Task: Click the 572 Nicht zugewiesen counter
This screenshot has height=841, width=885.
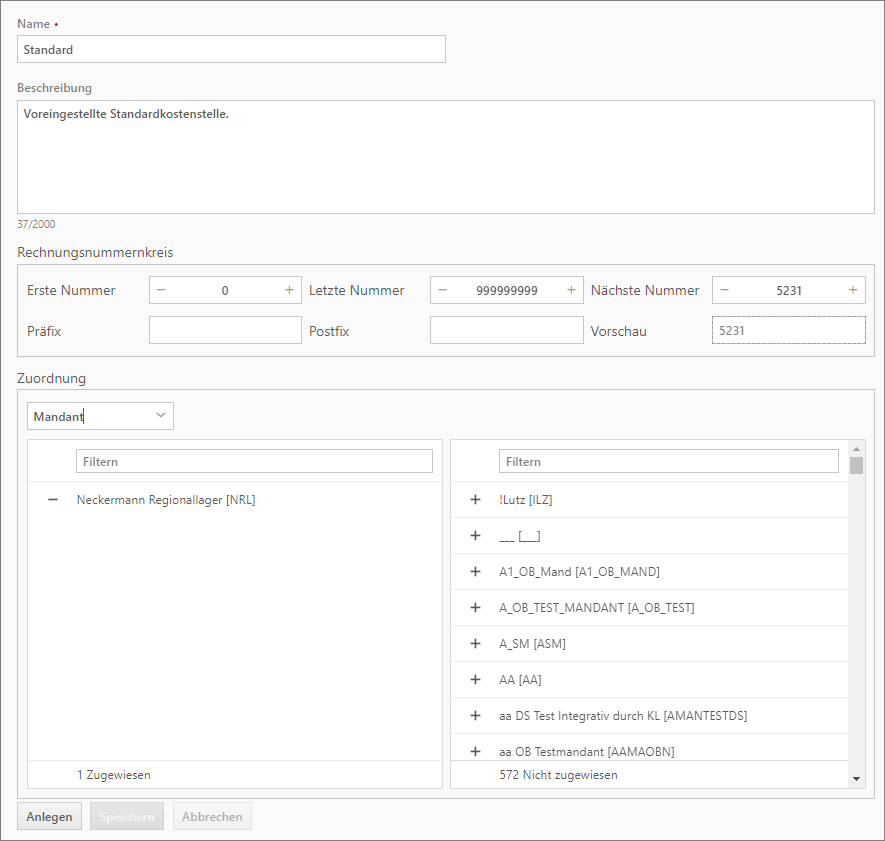Action: pyautogui.click(x=558, y=774)
